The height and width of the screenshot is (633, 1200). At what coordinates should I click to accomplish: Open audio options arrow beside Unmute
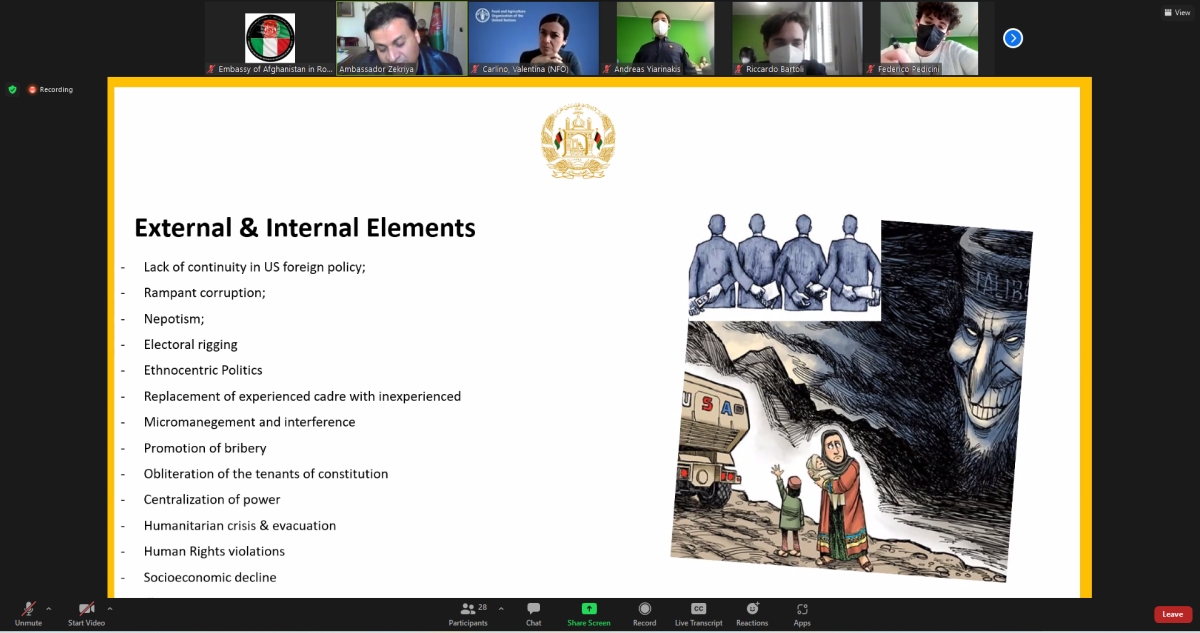point(49,608)
